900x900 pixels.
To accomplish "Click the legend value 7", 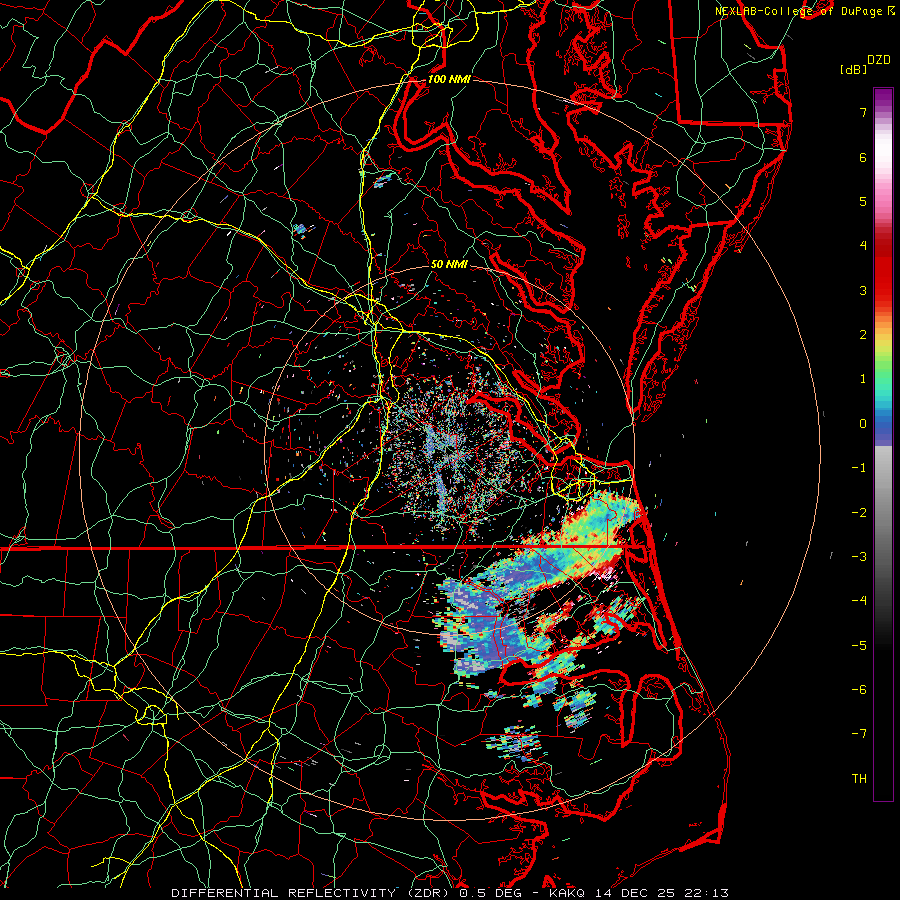I will coord(863,112).
